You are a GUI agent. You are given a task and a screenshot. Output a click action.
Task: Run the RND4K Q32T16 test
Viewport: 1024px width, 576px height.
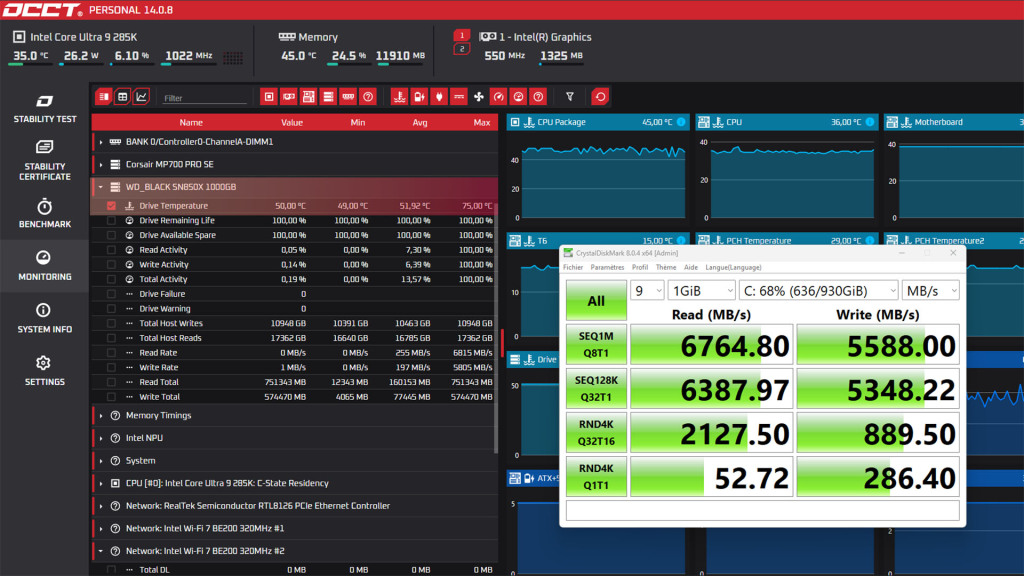596,432
